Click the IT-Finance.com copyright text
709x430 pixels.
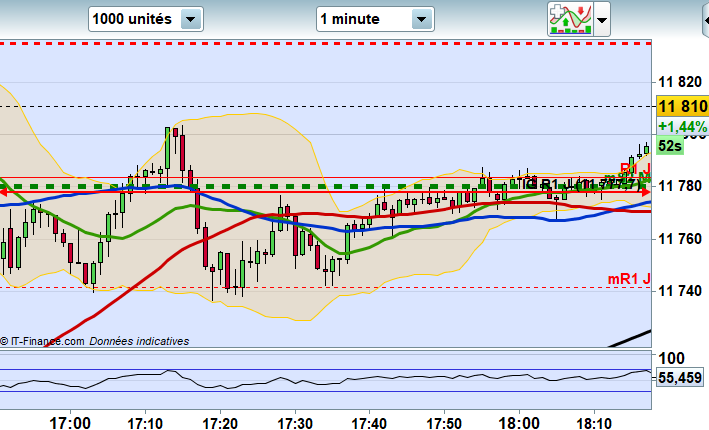click(x=42, y=341)
